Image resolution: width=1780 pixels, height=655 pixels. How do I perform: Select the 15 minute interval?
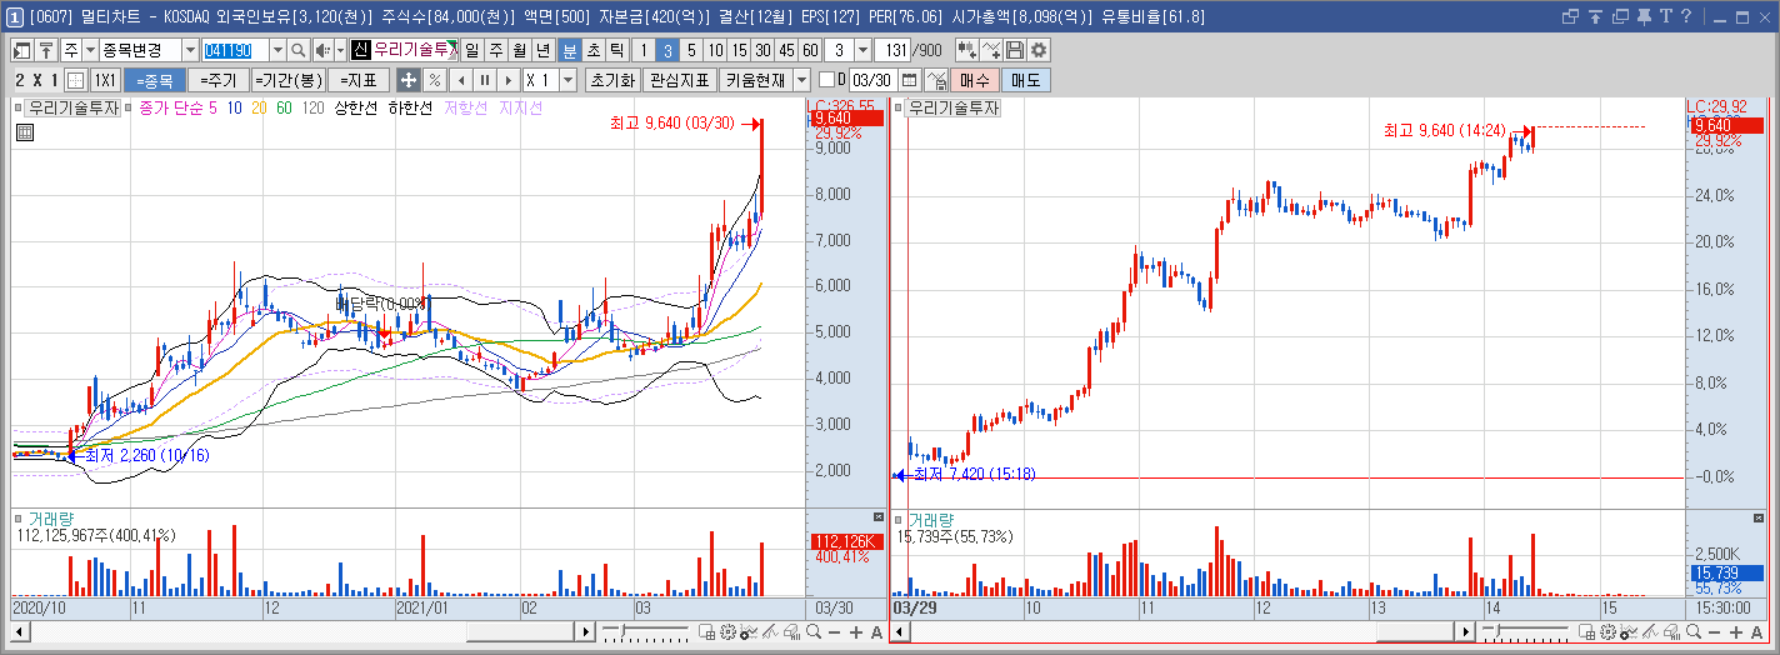click(739, 50)
